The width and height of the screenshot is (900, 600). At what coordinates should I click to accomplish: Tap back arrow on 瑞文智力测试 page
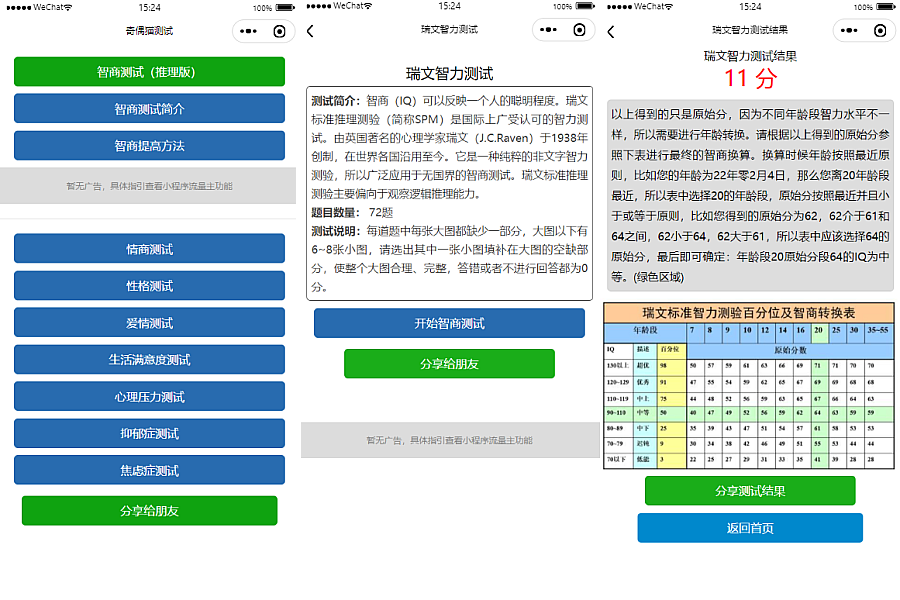click(x=310, y=31)
